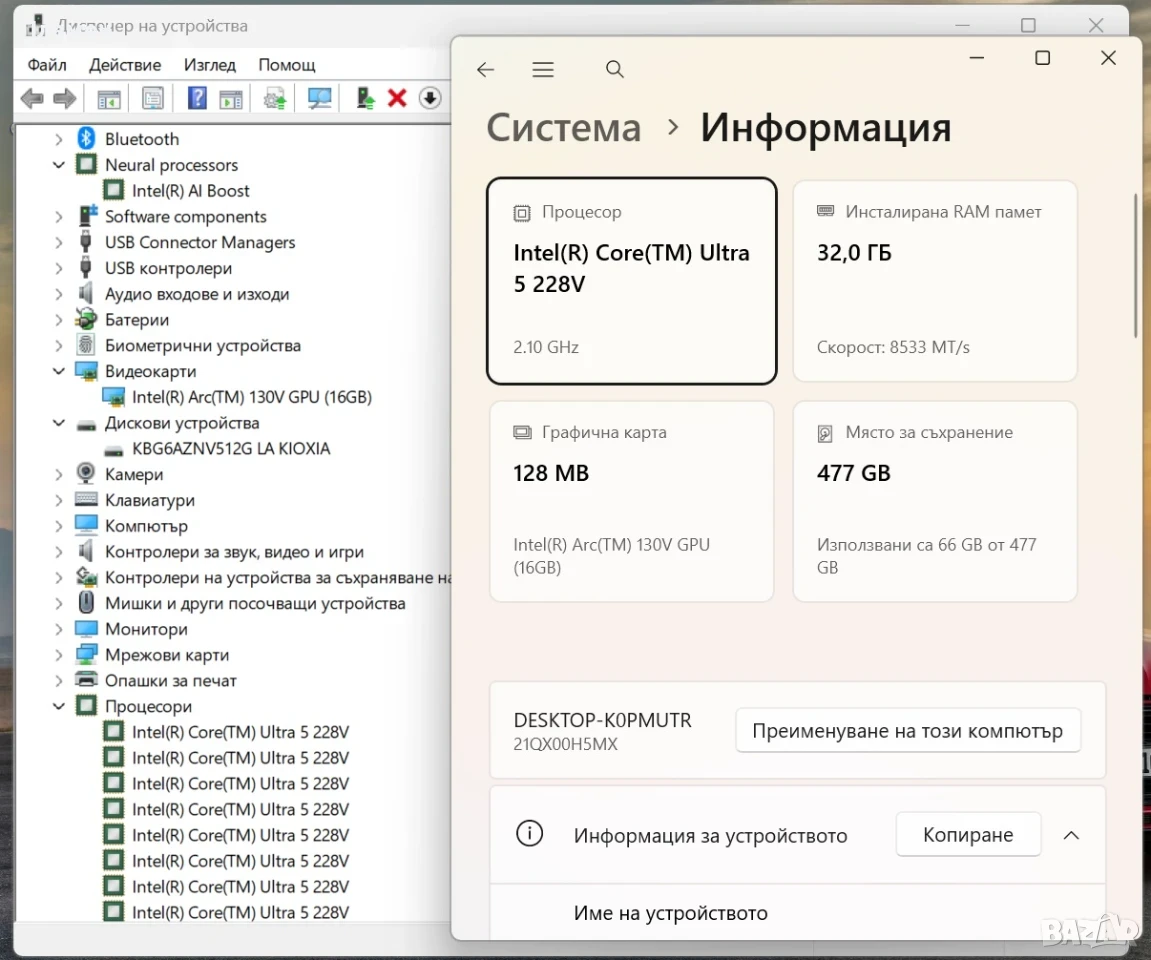
Task: Open the Инсталирана RAM памет card
Action: [934, 280]
